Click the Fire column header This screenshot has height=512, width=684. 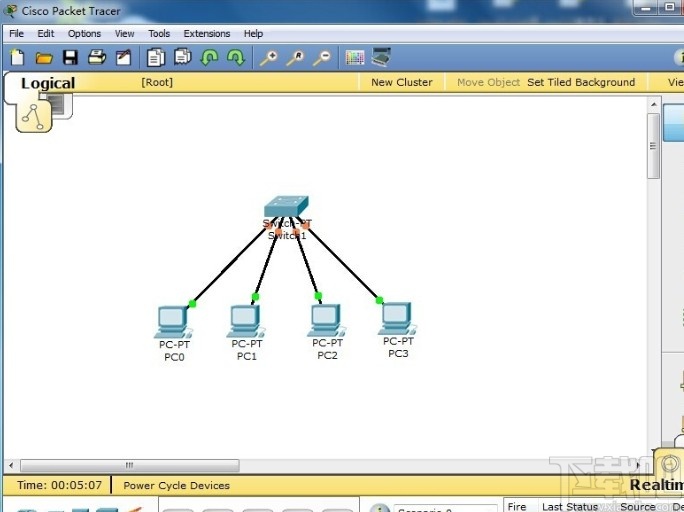click(x=517, y=506)
